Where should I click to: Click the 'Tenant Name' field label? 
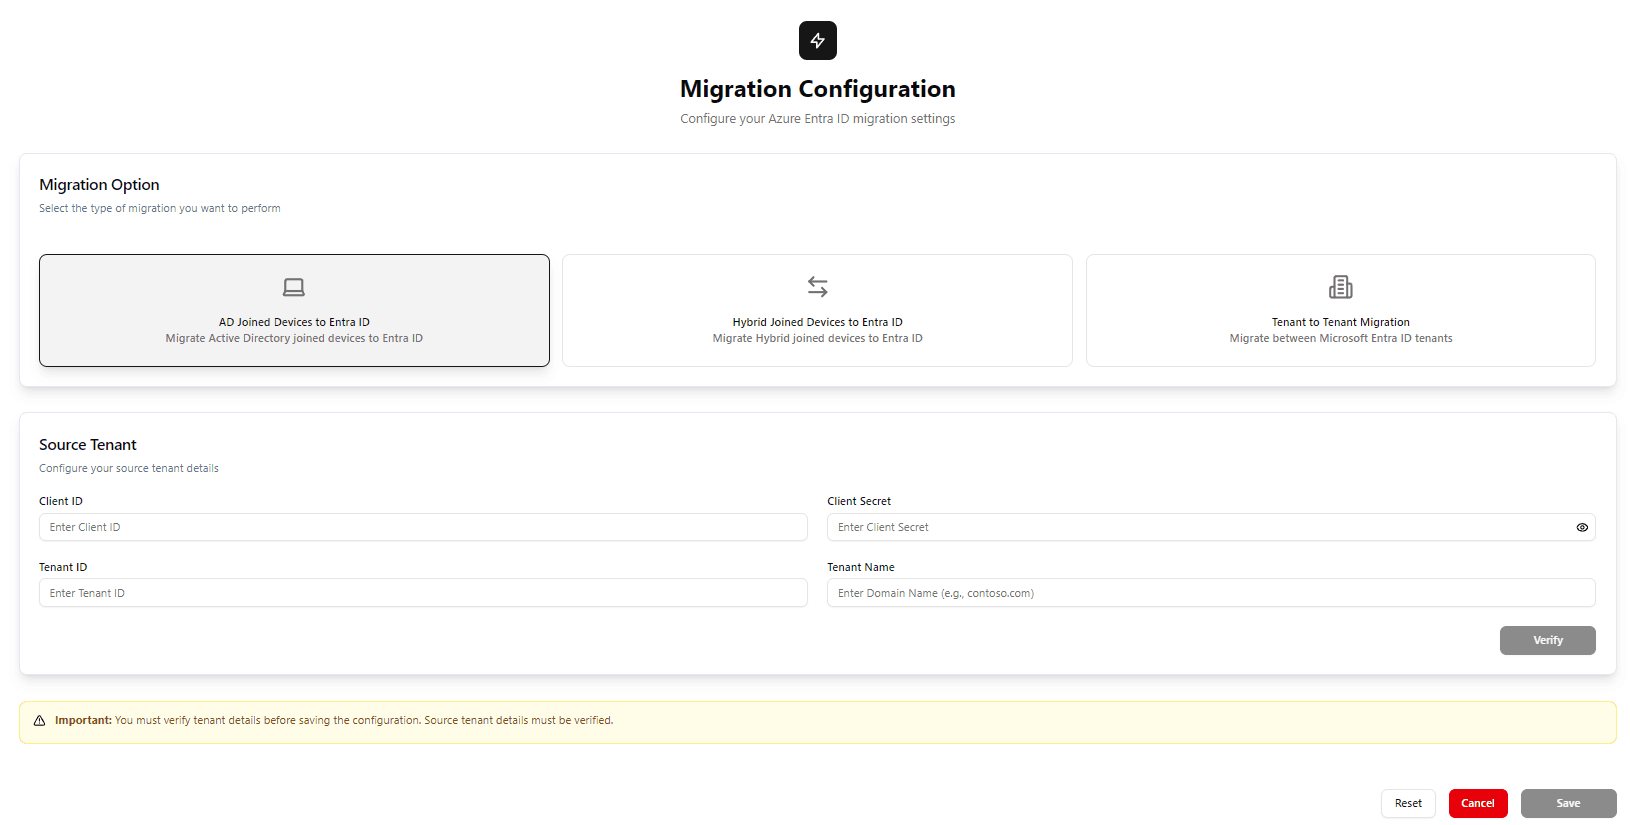(861, 567)
